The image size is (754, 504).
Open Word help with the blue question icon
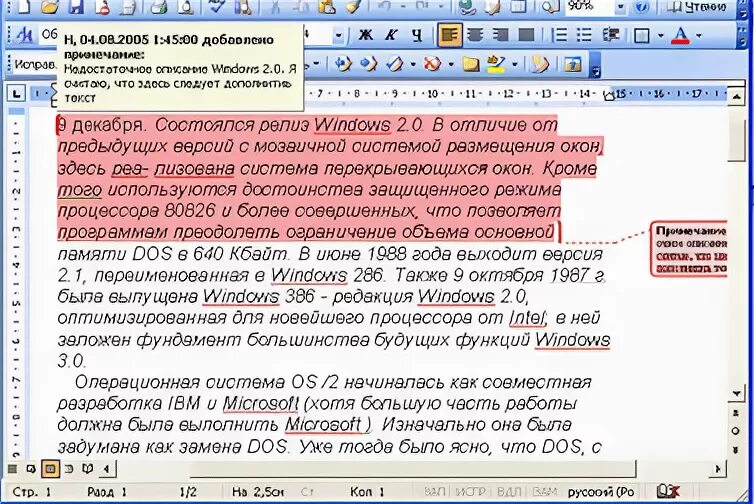pyautogui.click(x=642, y=7)
